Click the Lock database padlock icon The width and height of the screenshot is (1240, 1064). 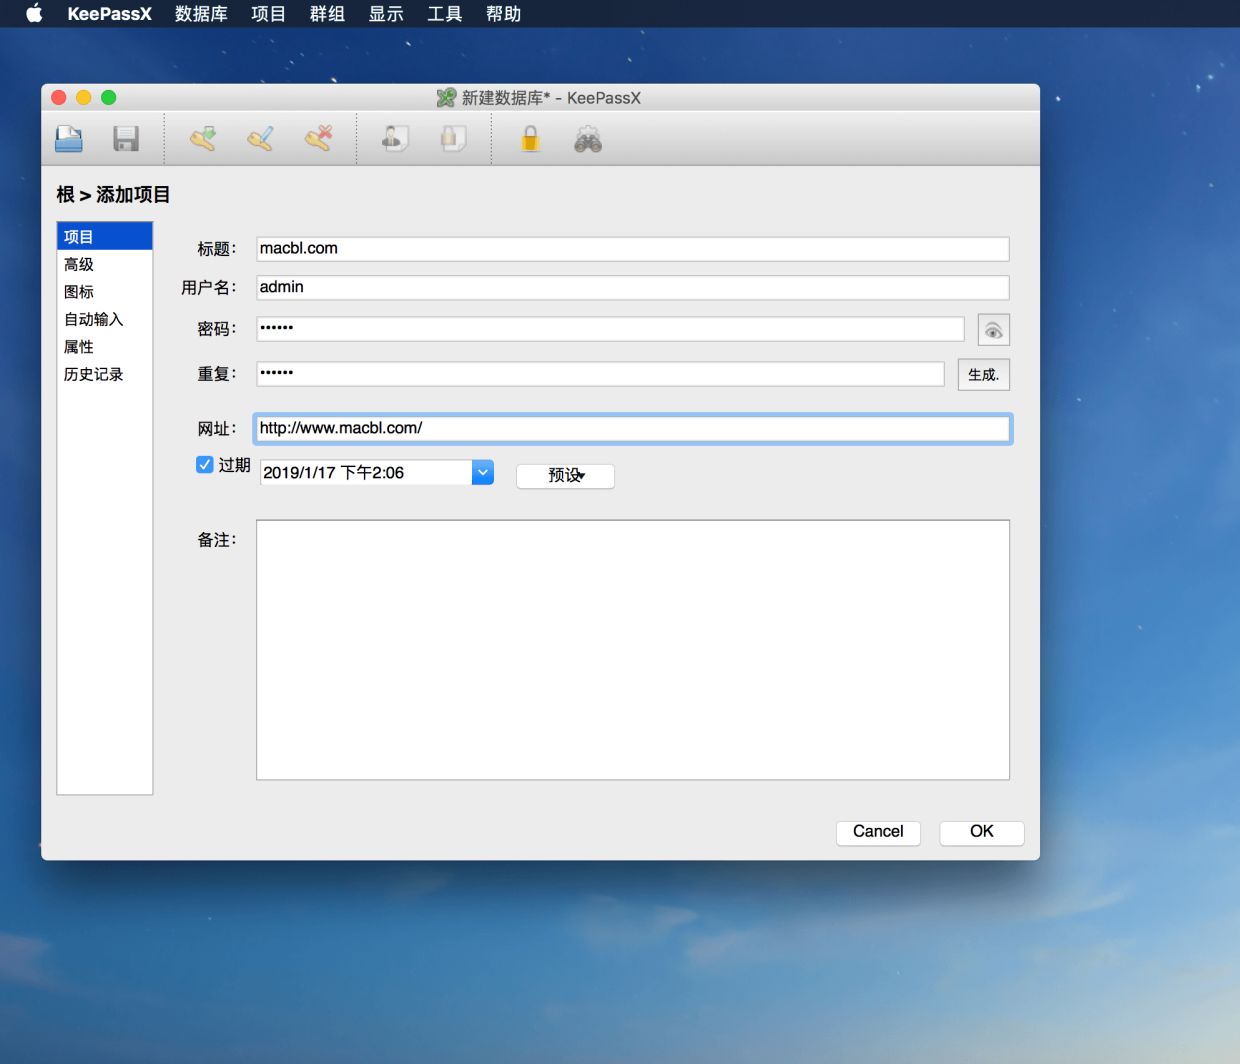[530, 138]
